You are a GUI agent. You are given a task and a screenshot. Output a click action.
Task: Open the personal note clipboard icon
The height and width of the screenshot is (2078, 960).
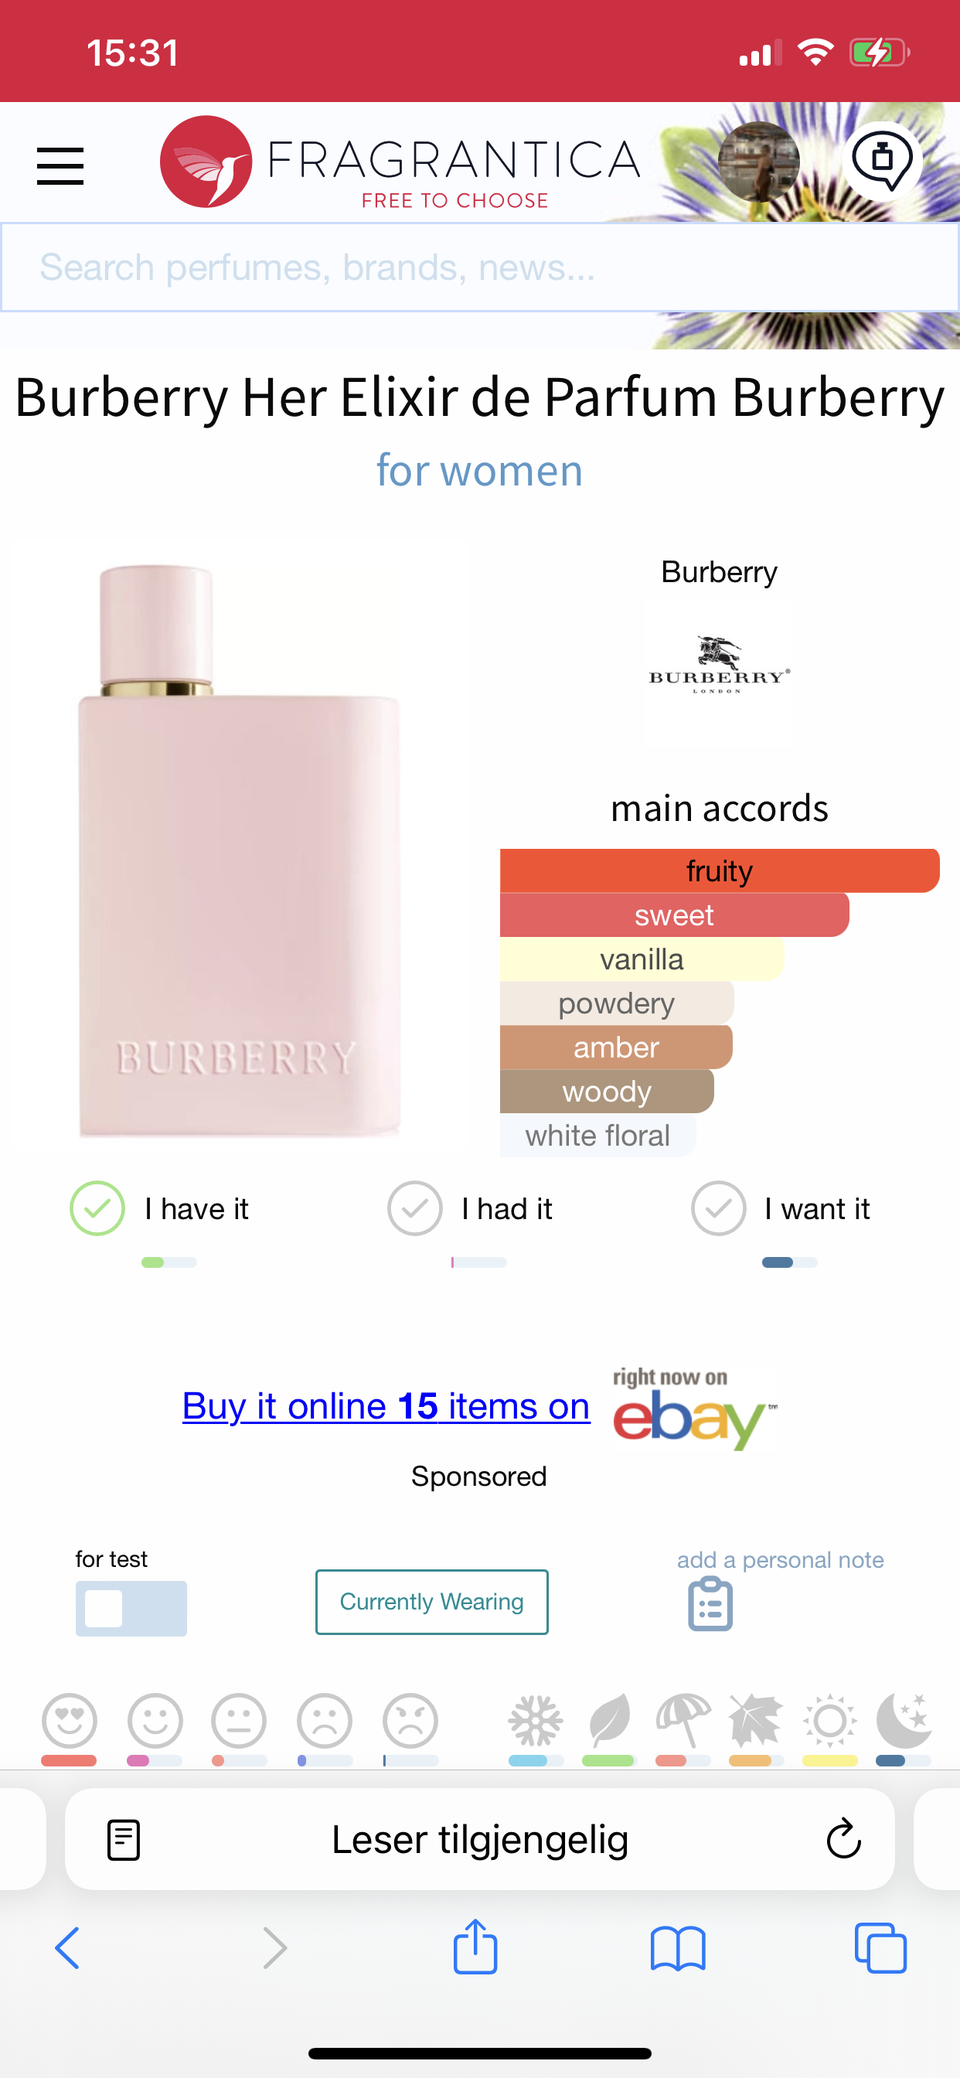(x=711, y=1603)
